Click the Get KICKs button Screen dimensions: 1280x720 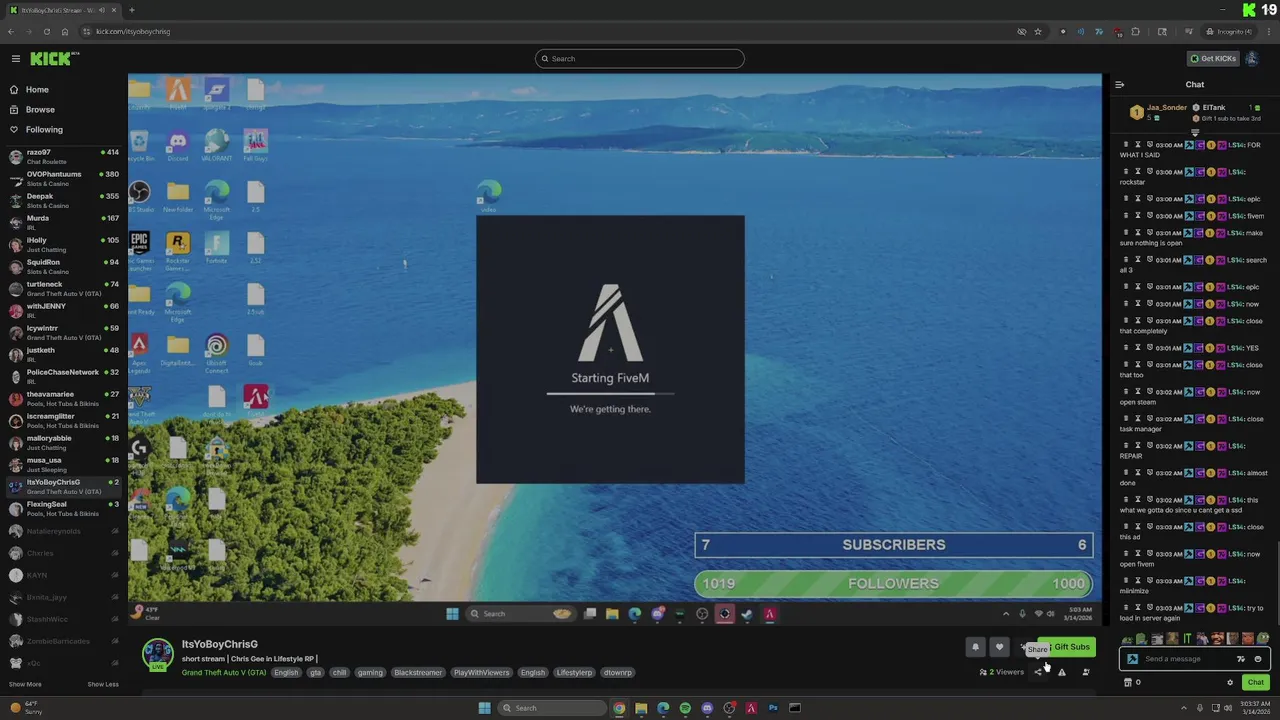pyautogui.click(x=1214, y=59)
